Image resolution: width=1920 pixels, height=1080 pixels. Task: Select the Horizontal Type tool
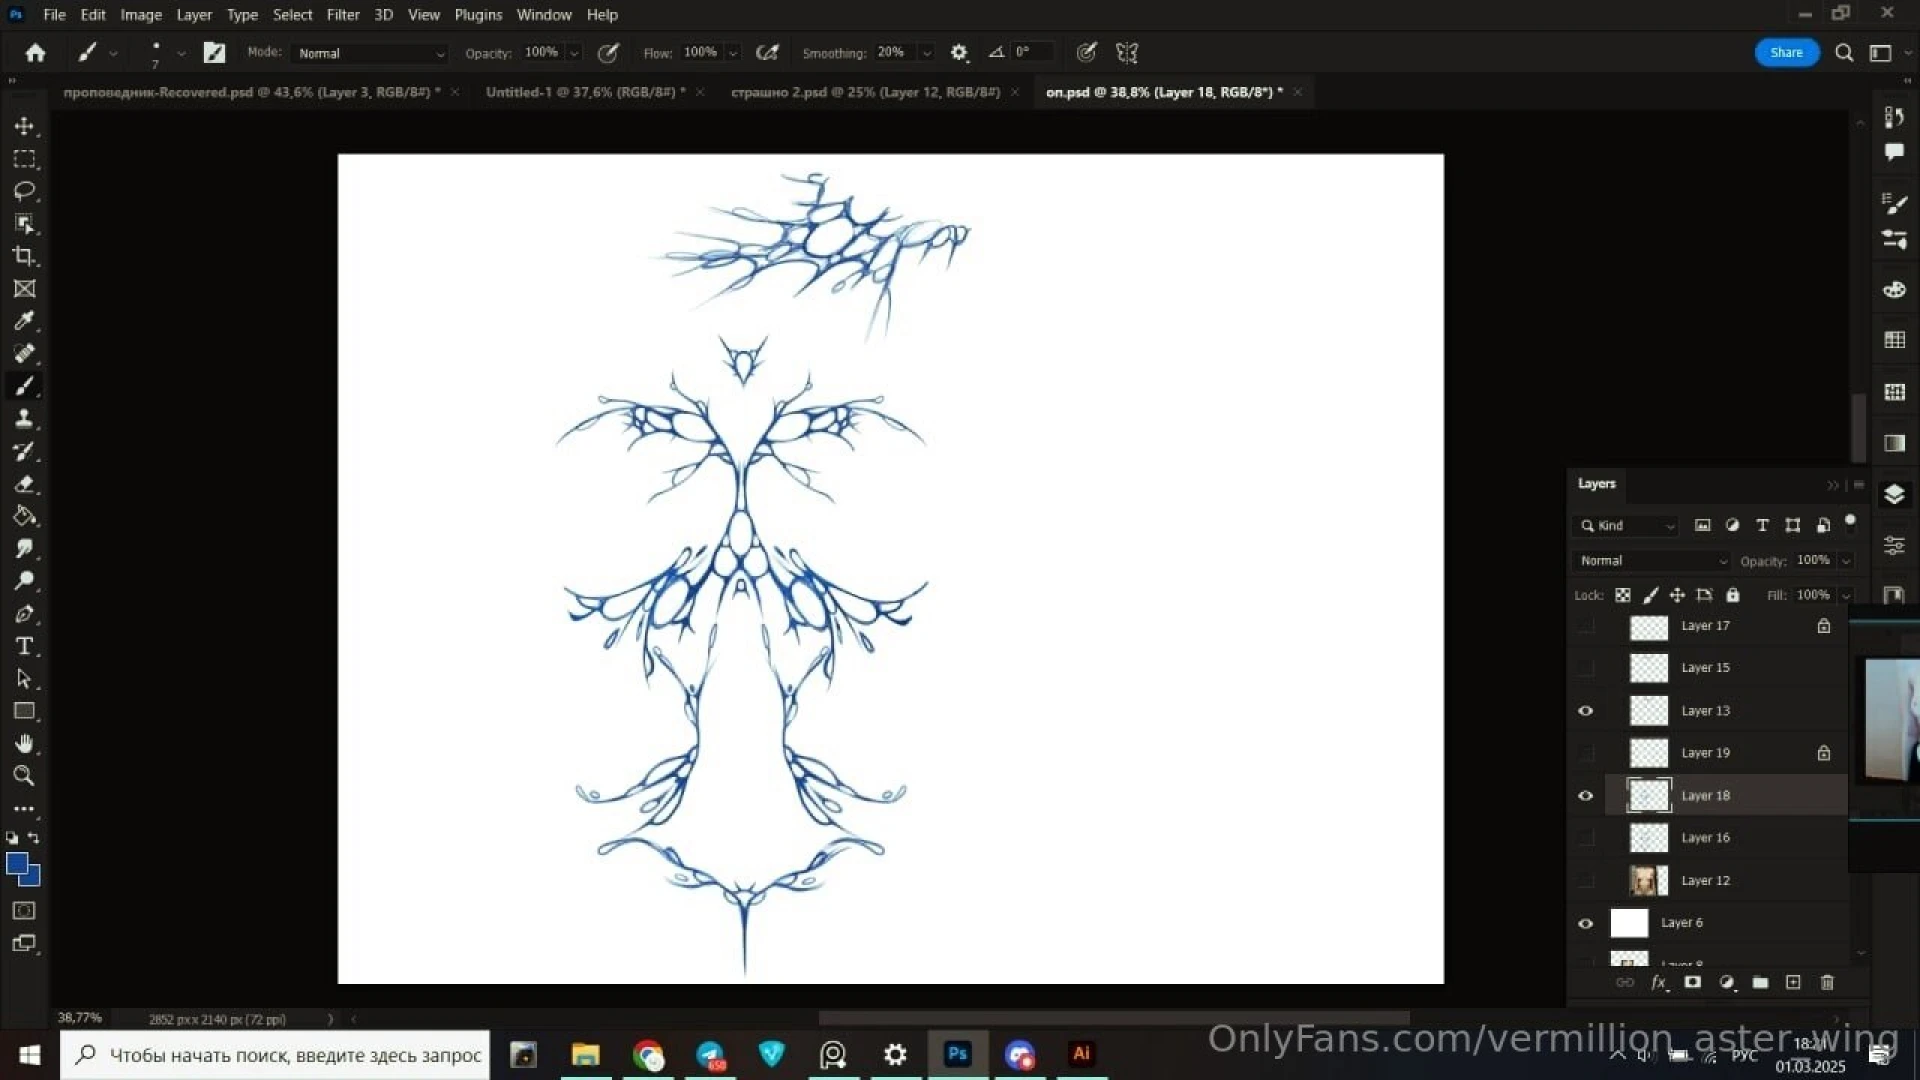tap(24, 646)
